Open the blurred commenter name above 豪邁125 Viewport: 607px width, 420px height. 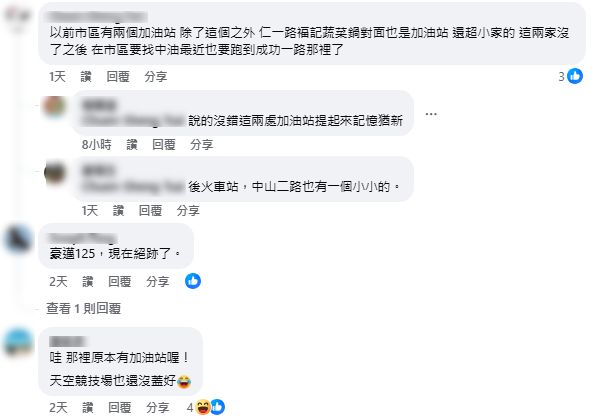(83, 238)
